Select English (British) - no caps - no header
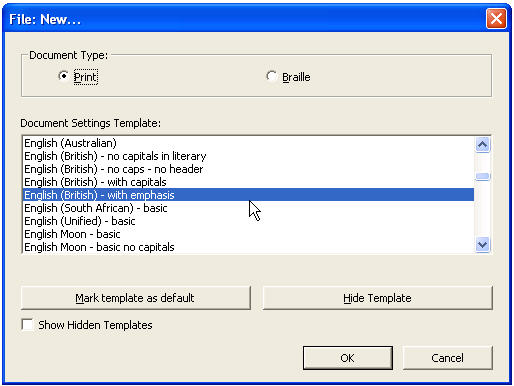514x386 pixels. 248,169
